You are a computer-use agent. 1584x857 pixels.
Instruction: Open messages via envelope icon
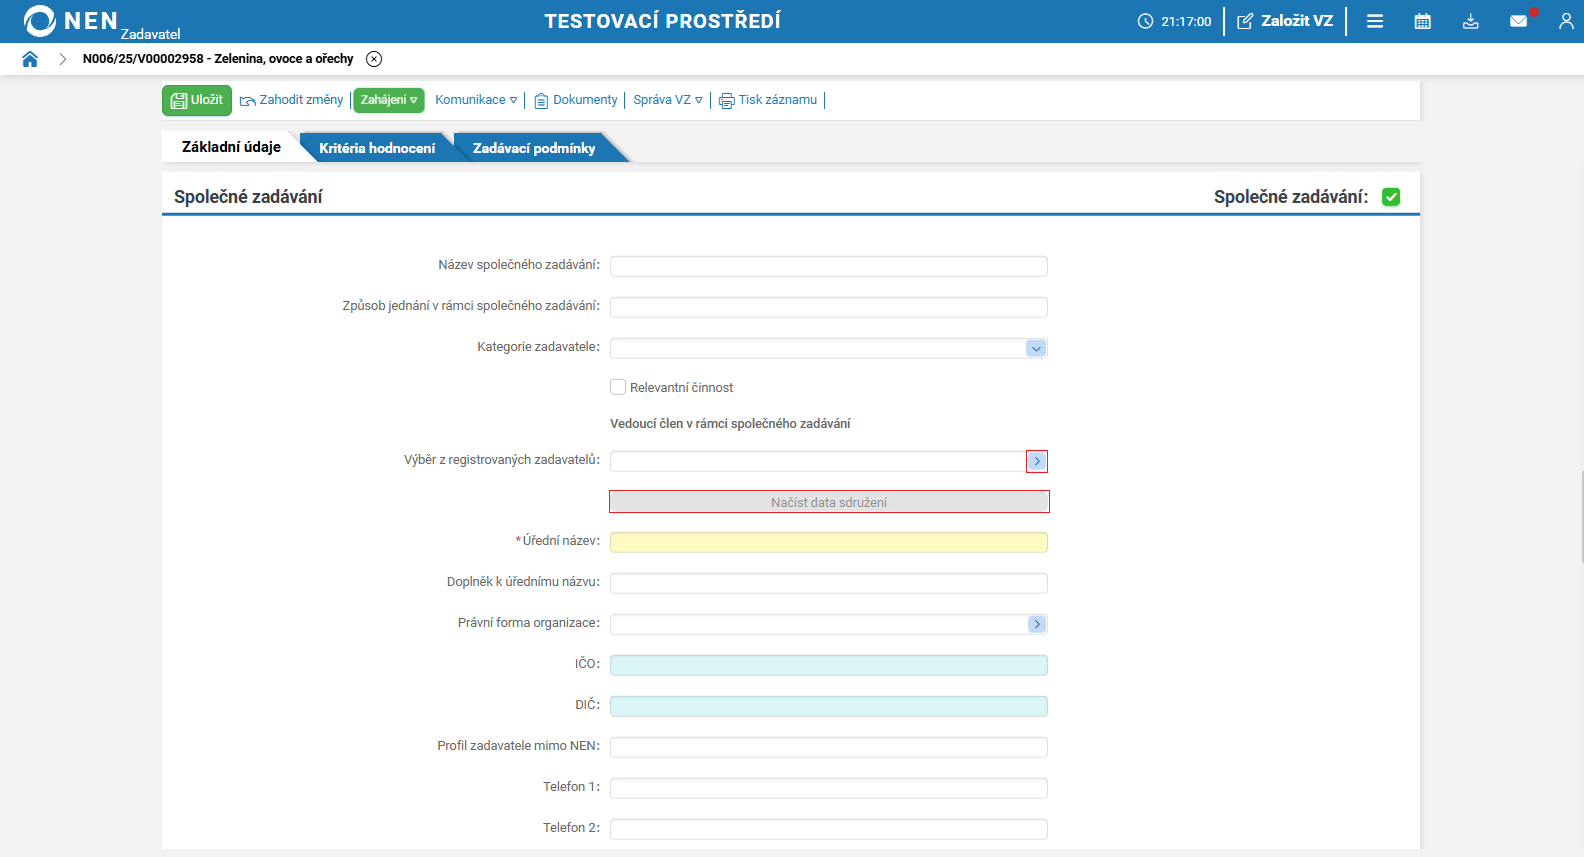(1518, 21)
